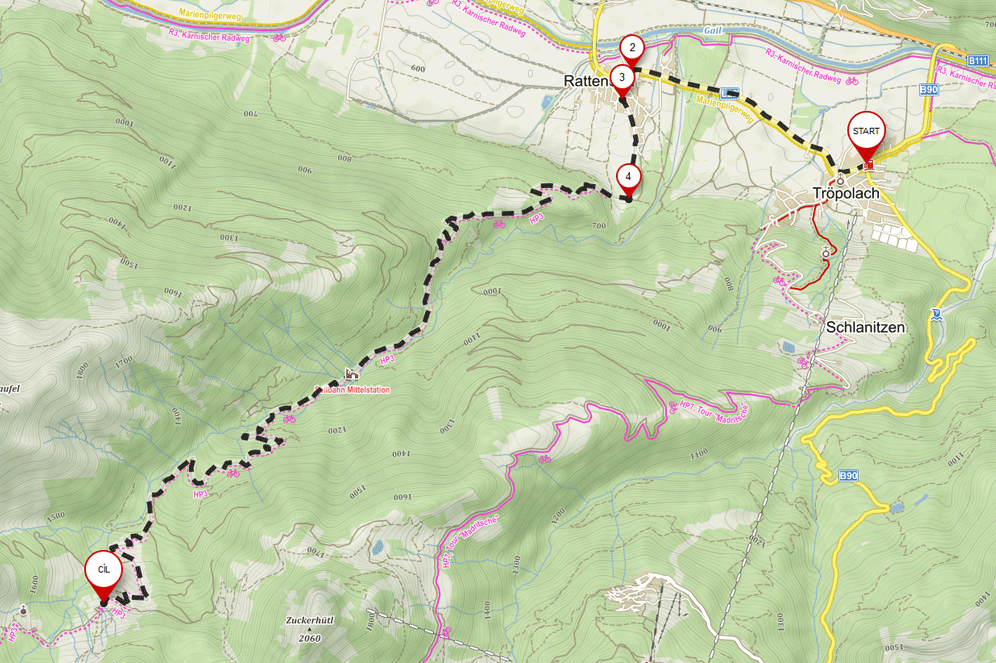Click the swimming area icon near Schlanitzen
Image resolution: width=996 pixels, height=663 pixels.
pyautogui.click(x=936, y=314)
